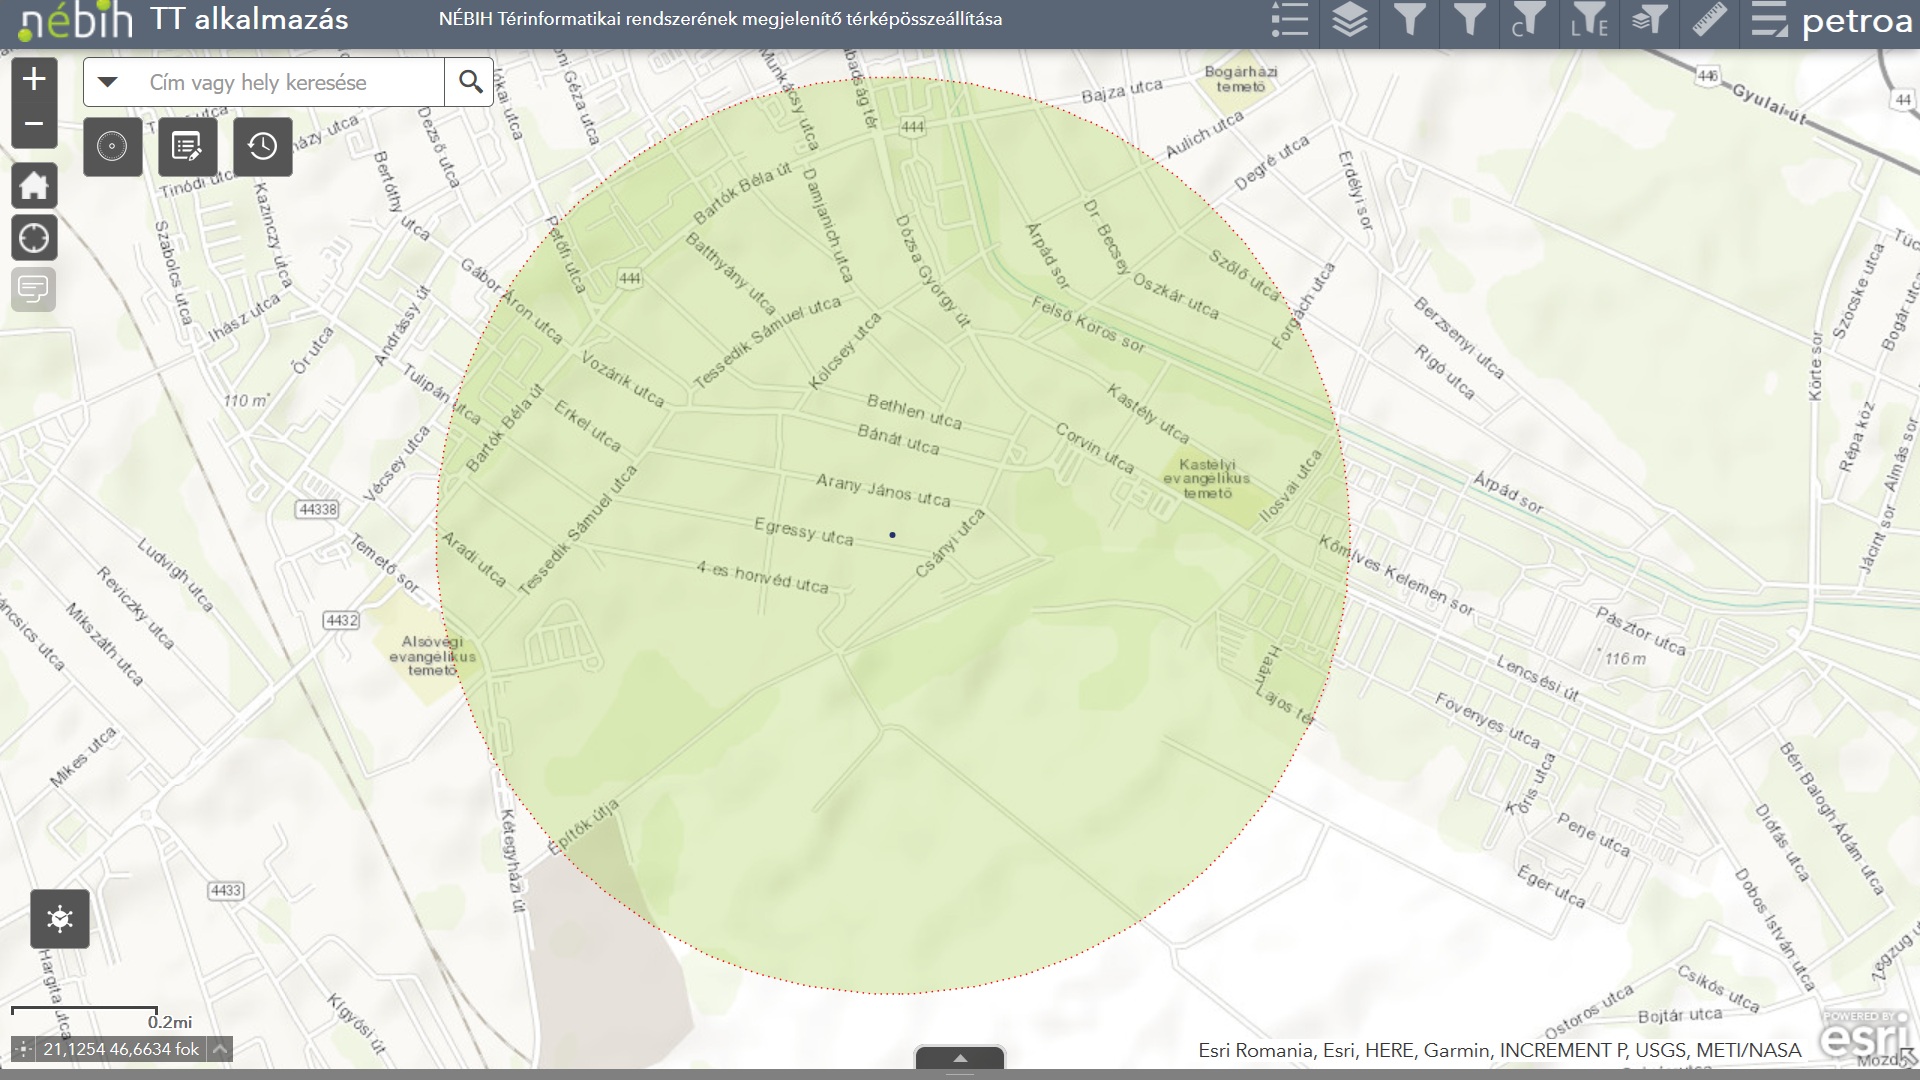Open the petroa user menu
This screenshot has width=1920, height=1080.
1856,22
